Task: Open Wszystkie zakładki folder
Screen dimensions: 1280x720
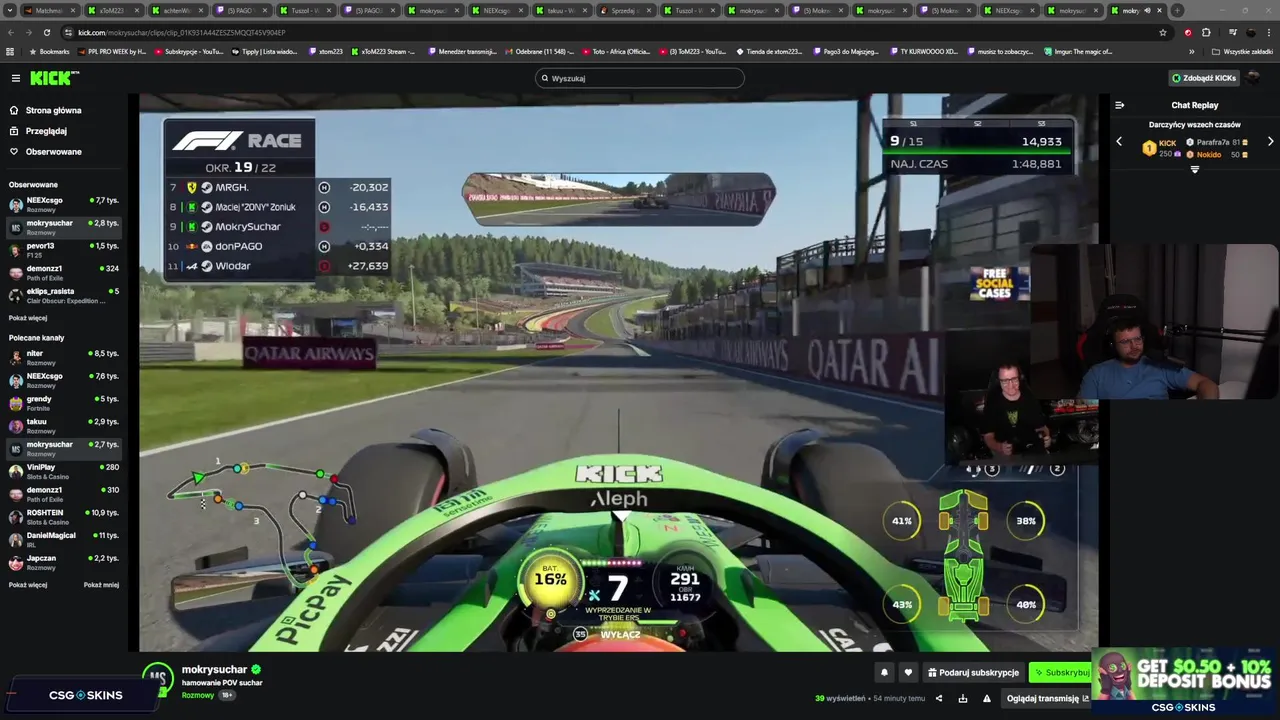Action: (x=1242, y=51)
